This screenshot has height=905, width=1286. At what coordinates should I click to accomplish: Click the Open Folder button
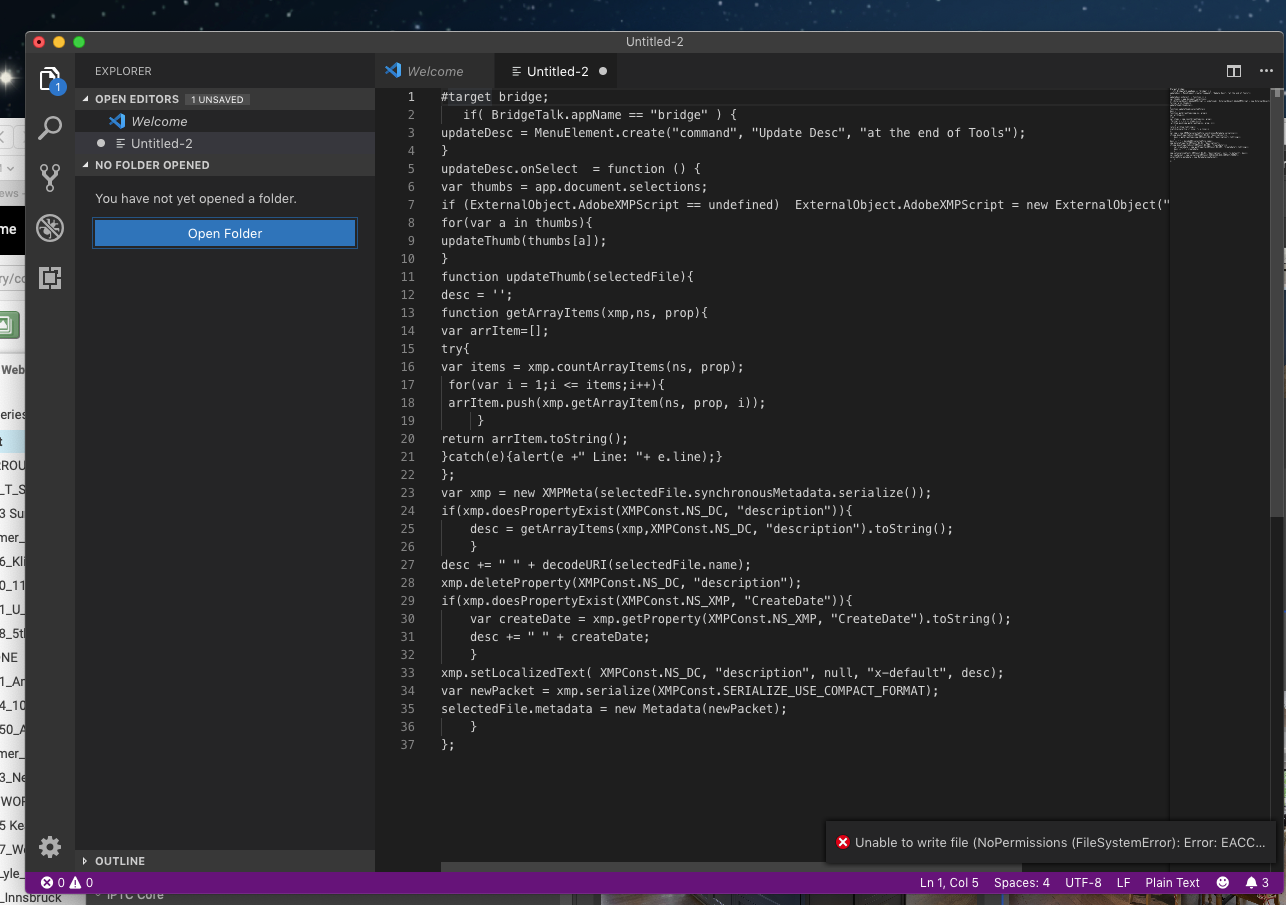225,233
